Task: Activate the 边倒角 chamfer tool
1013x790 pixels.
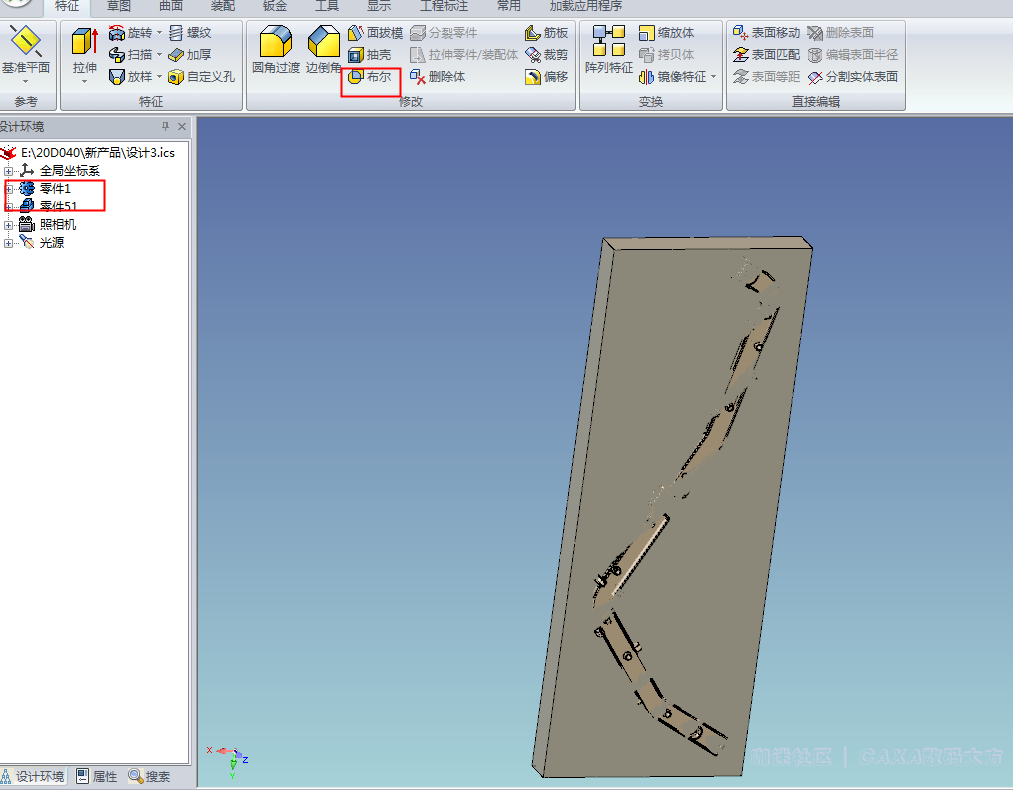Action: [324, 52]
